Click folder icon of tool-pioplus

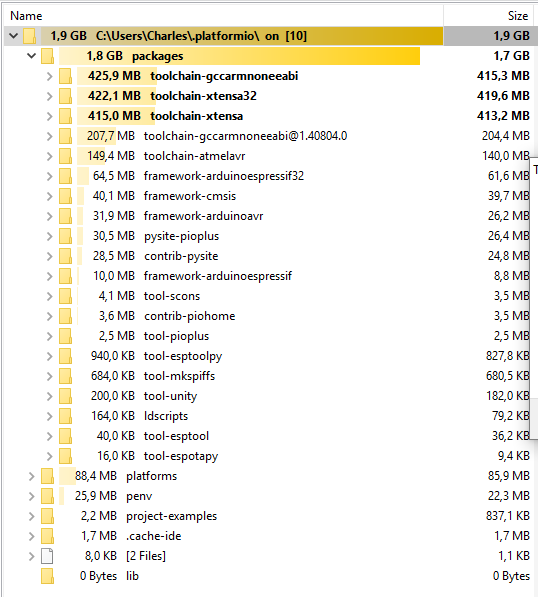pos(65,336)
